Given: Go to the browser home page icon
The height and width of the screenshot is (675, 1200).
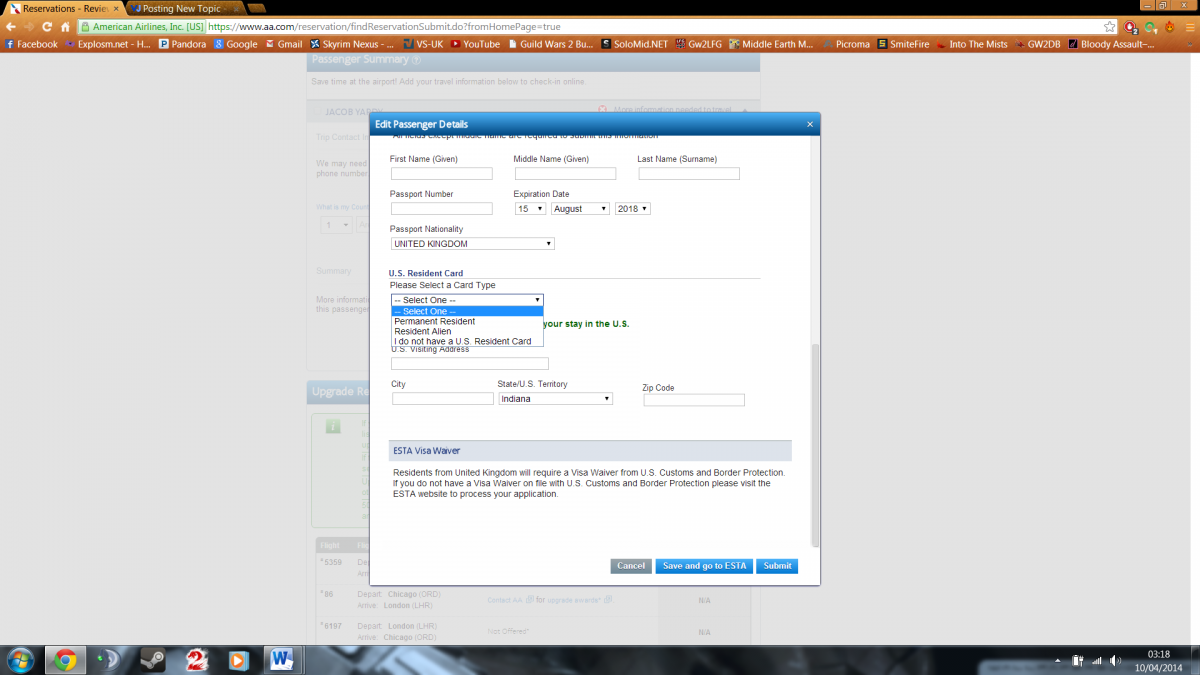Looking at the screenshot, I should pos(65,27).
